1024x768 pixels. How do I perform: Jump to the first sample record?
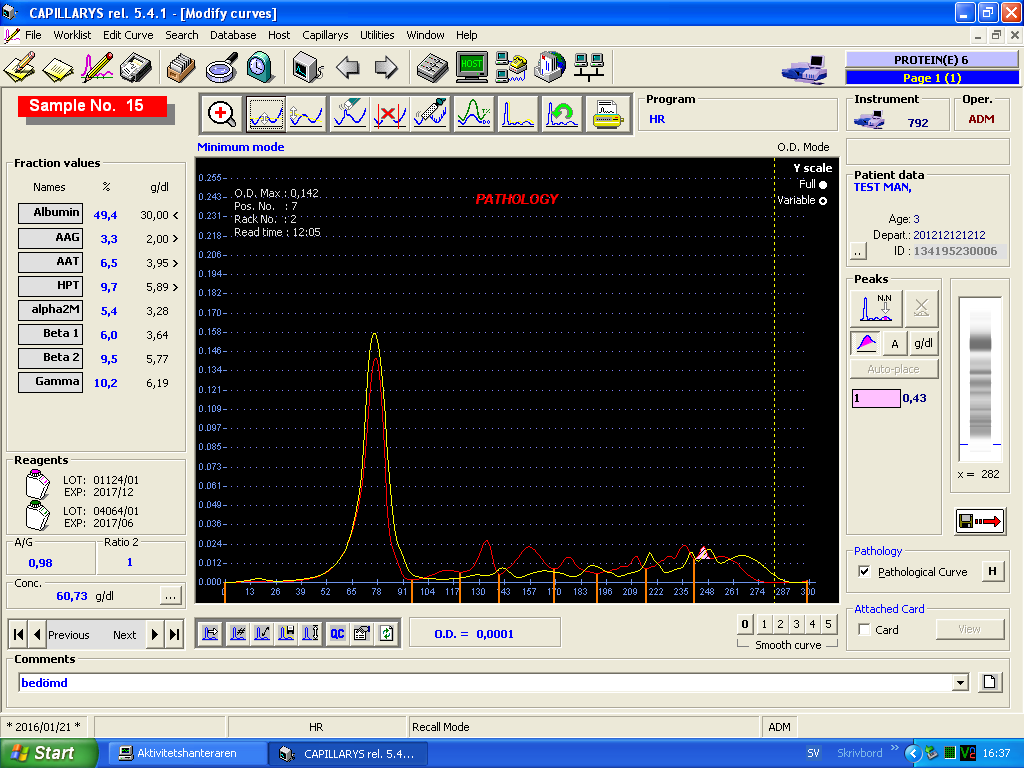(19, 635)
